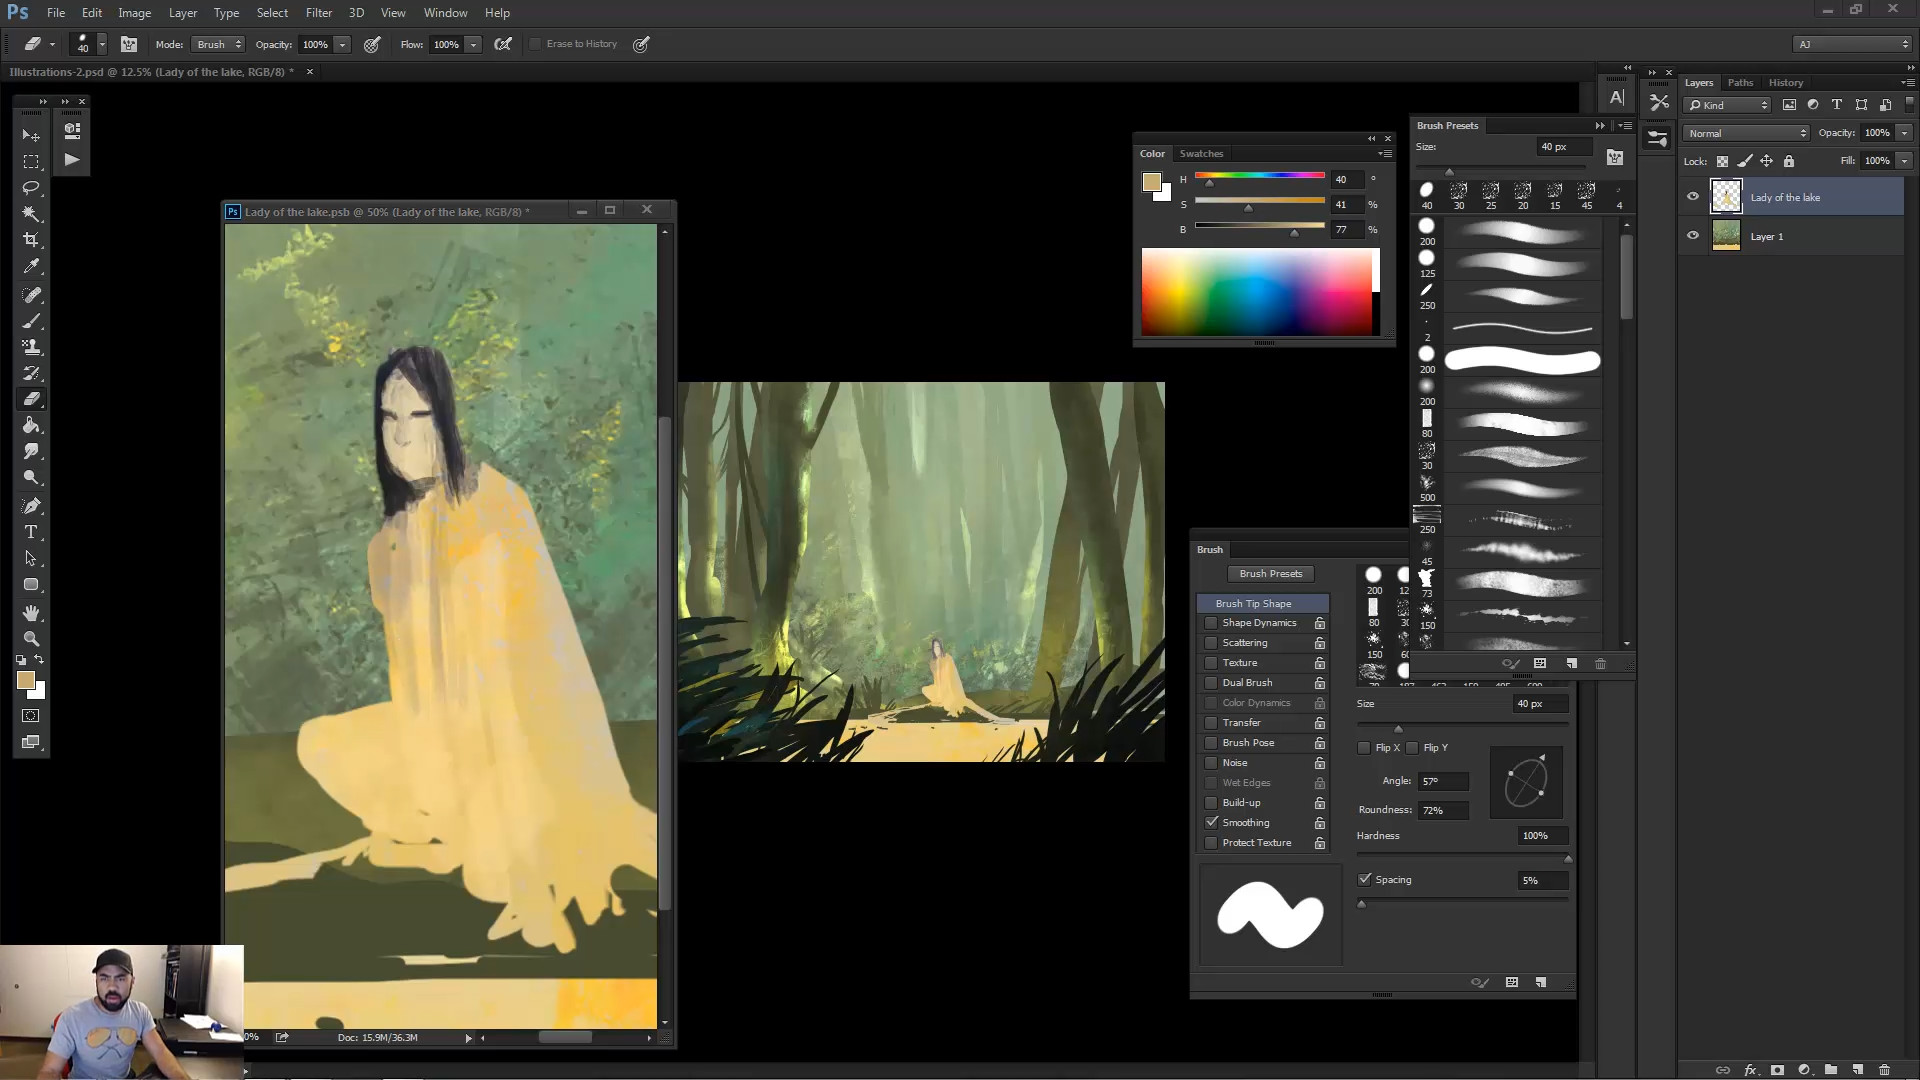Image resolution: width=1920 pixels, height=1080 pixels.
Task: Activate the Crop tool
Action: pyautogui.click(x=31, y=240)
